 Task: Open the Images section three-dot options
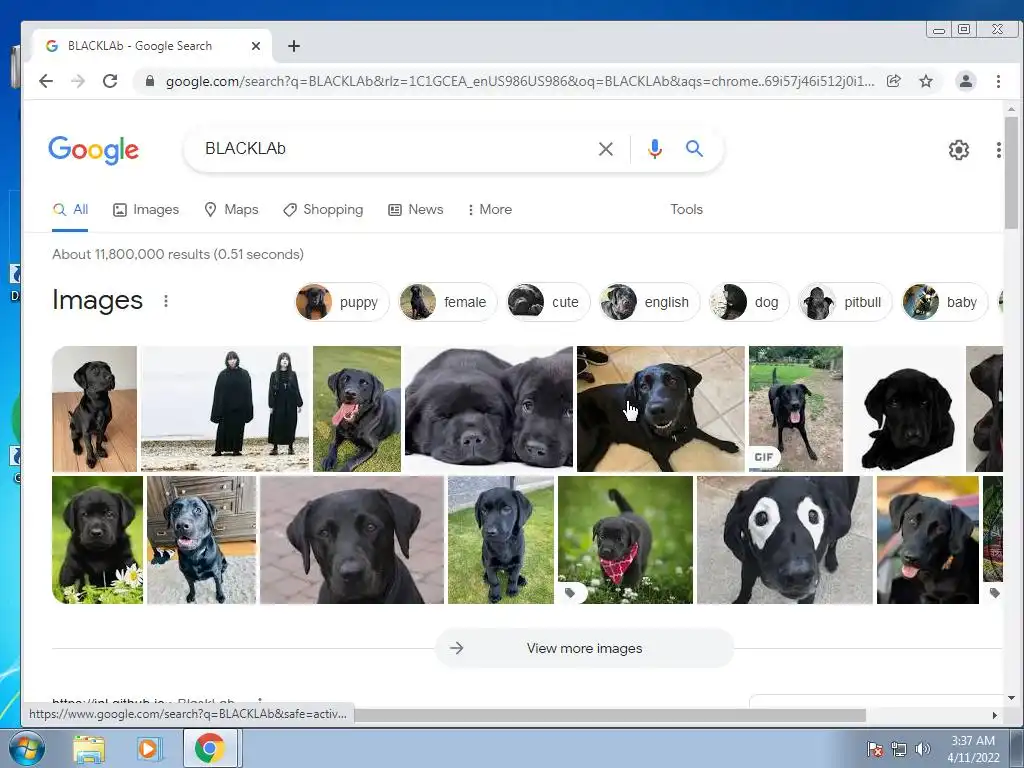(x=166, y=301)
